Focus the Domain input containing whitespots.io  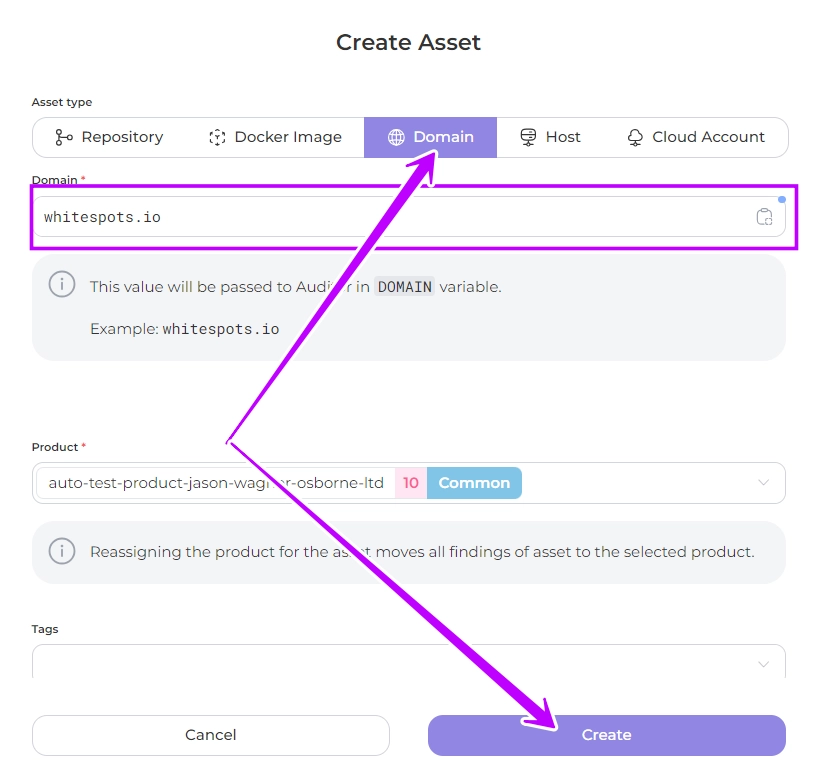click(390, 217)
